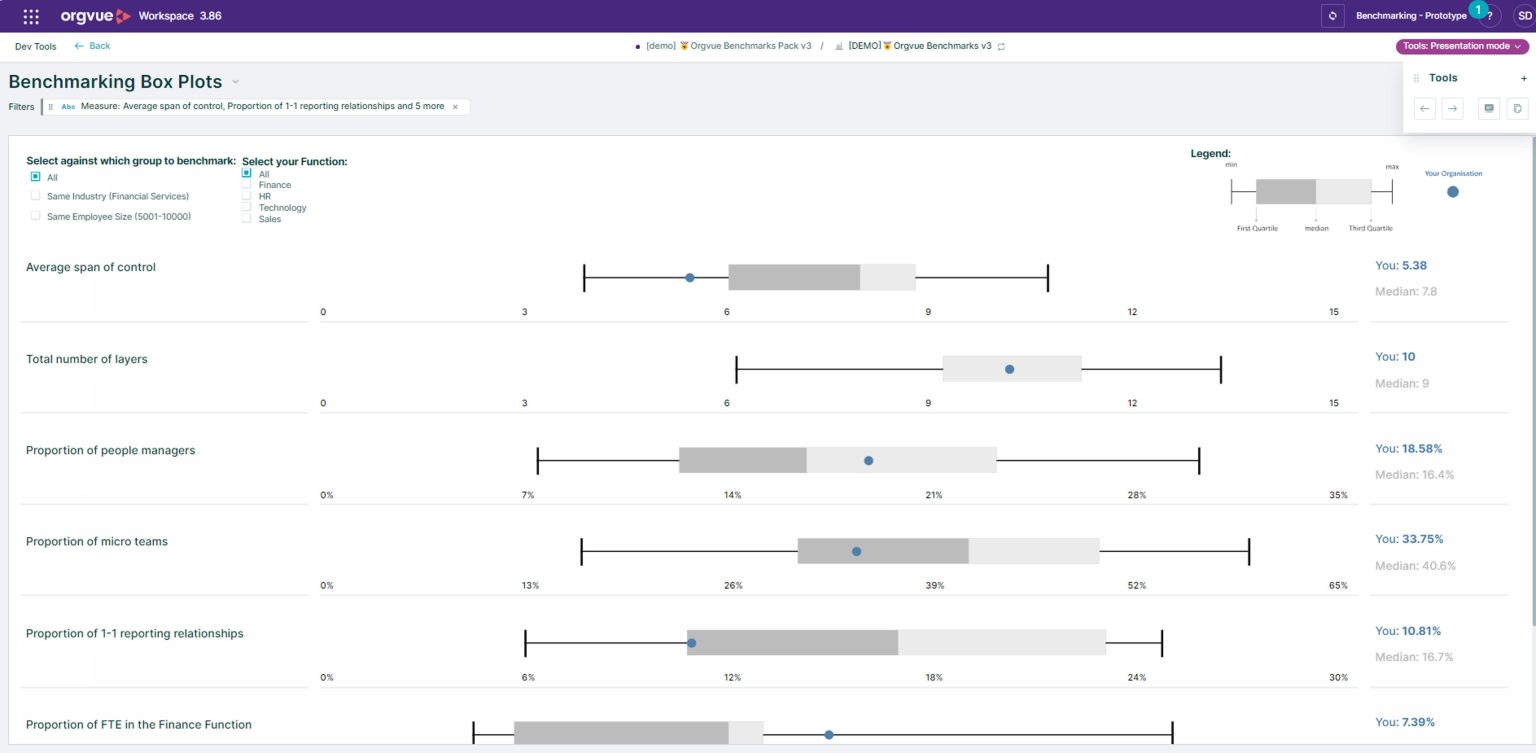Open the SD user avatar menu

click(x=1524, y=16)
